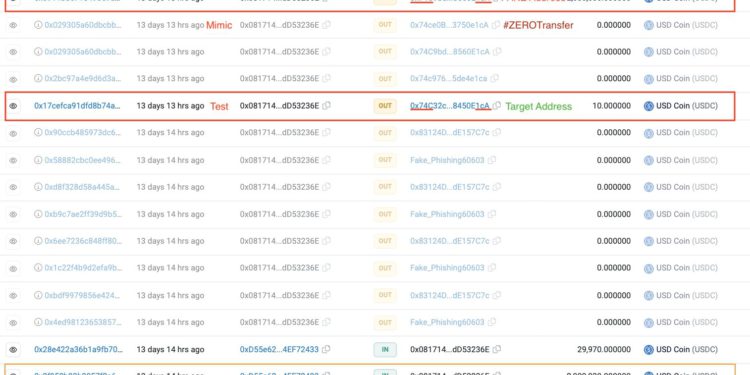Click the info icon in the 0x74ce0B...3750e1cA row
The height and width of the screenshot is (375, 750).
coord(38,25)
